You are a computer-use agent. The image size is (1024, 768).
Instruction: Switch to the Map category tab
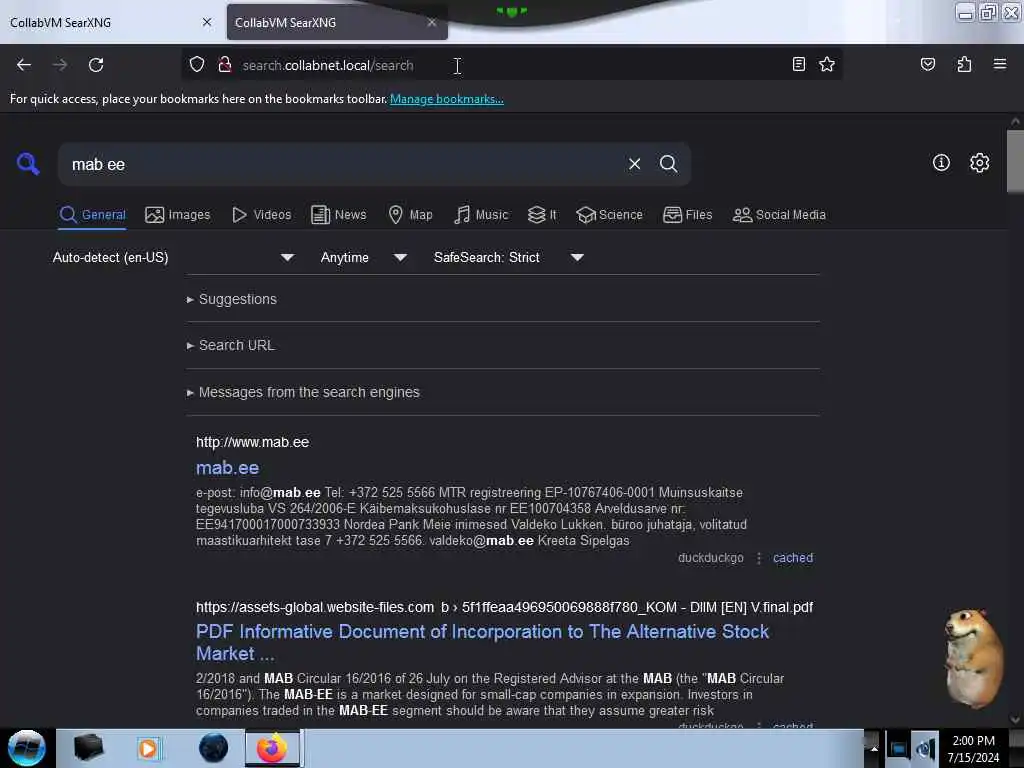410,215
